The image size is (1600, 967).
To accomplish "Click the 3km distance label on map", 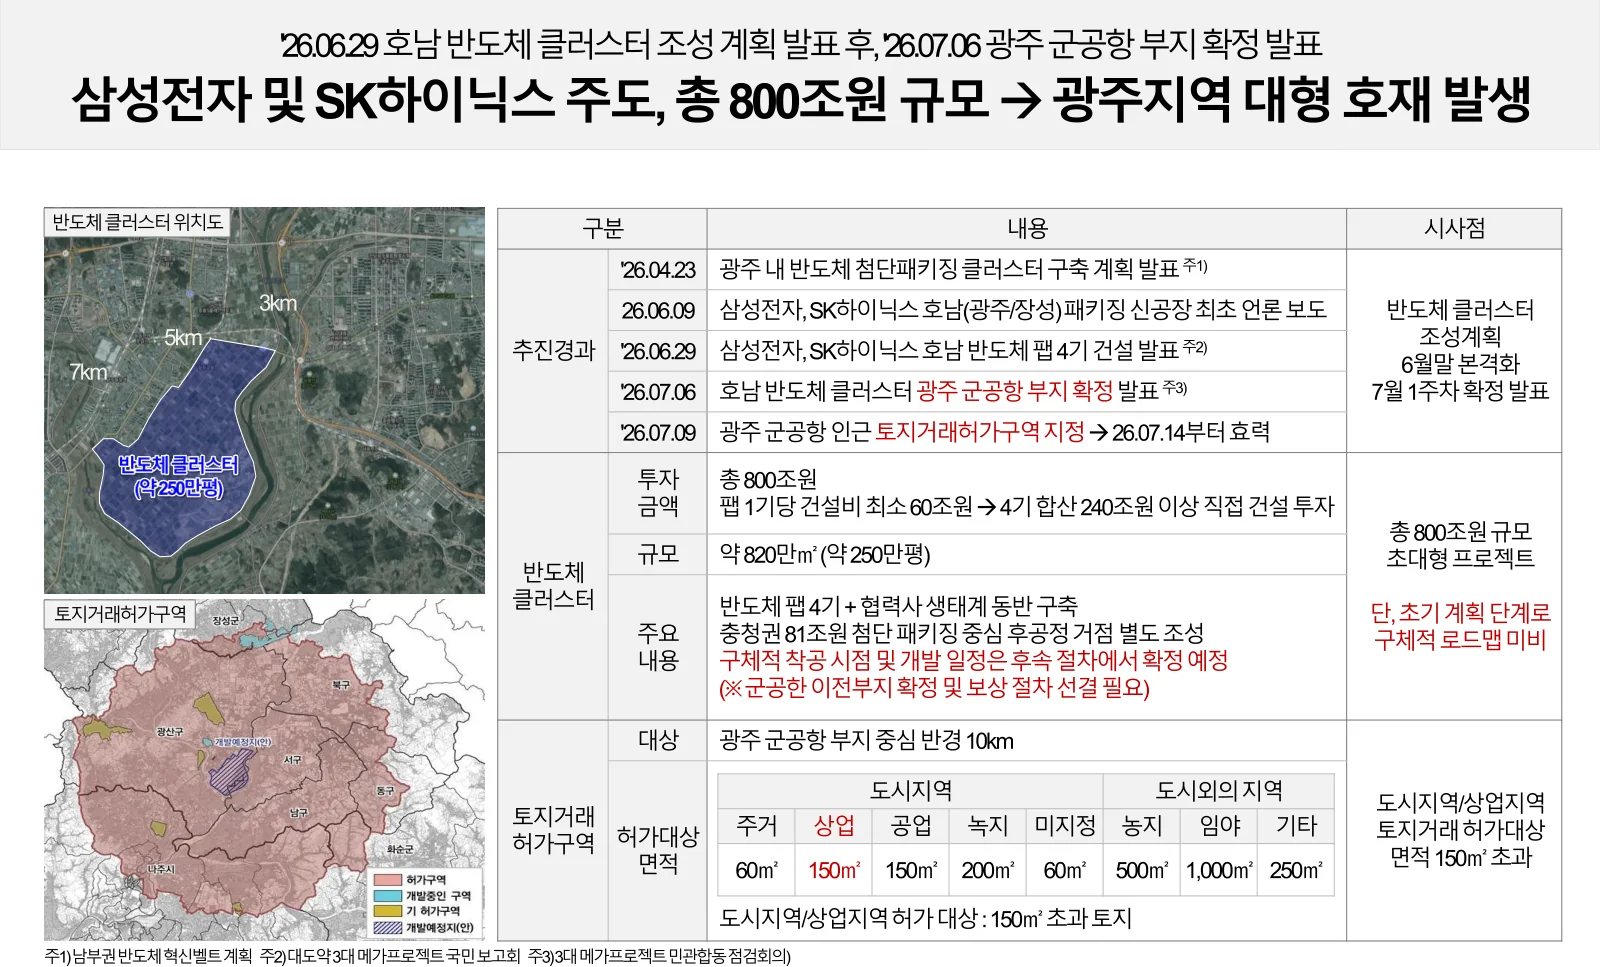I will [278, 303].
